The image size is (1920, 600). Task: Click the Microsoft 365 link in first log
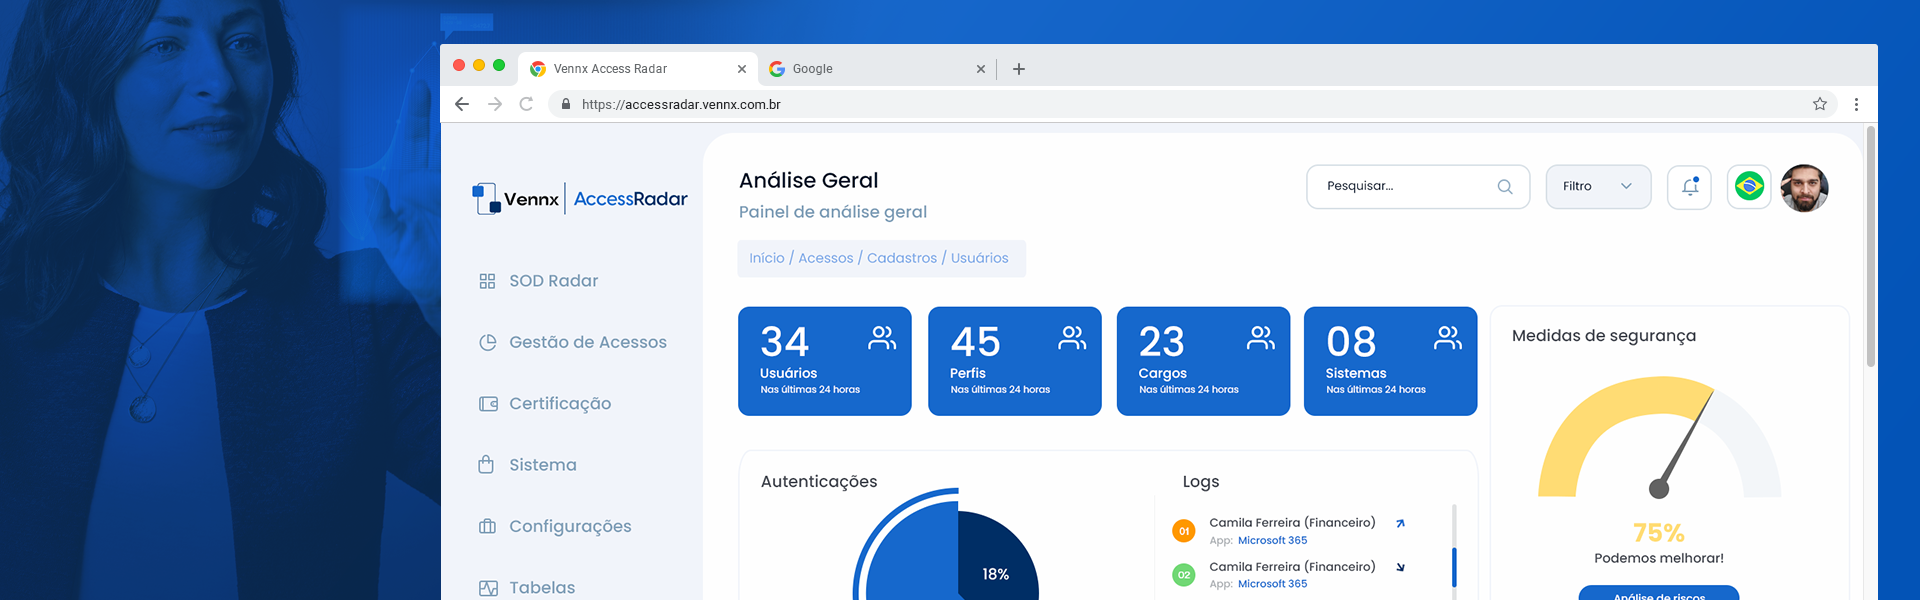tap(1272, 540)
